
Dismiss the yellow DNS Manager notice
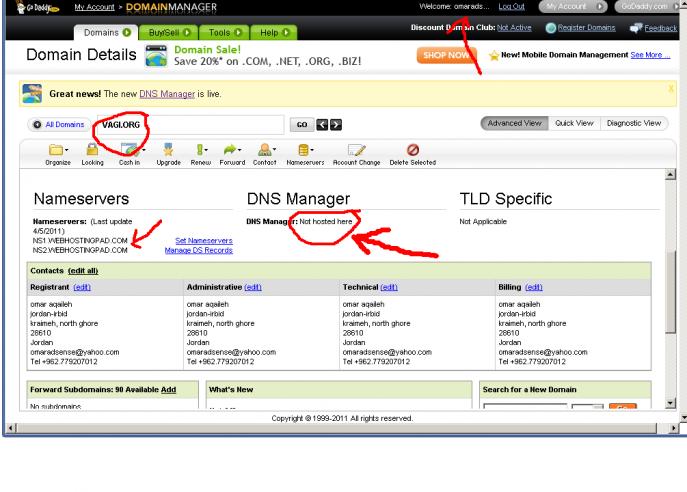(671, 88)
